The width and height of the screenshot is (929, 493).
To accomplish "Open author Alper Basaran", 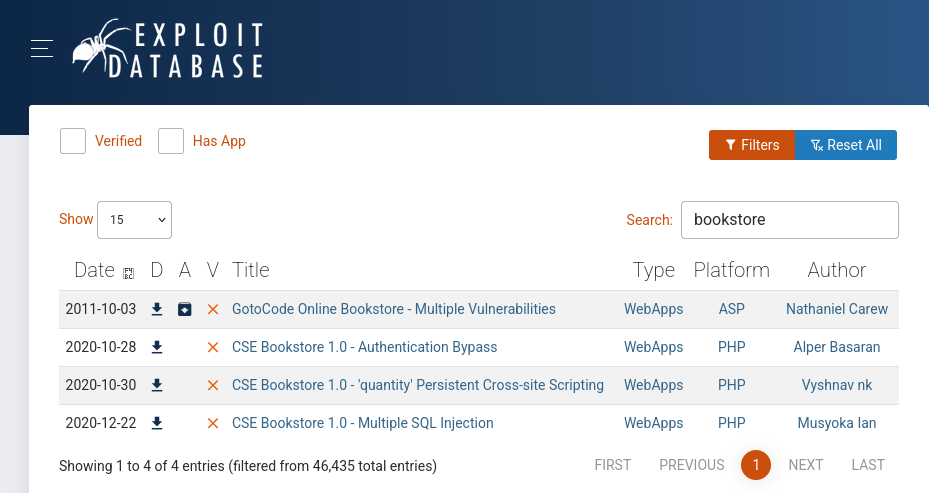I will click(x=837, y=347).
